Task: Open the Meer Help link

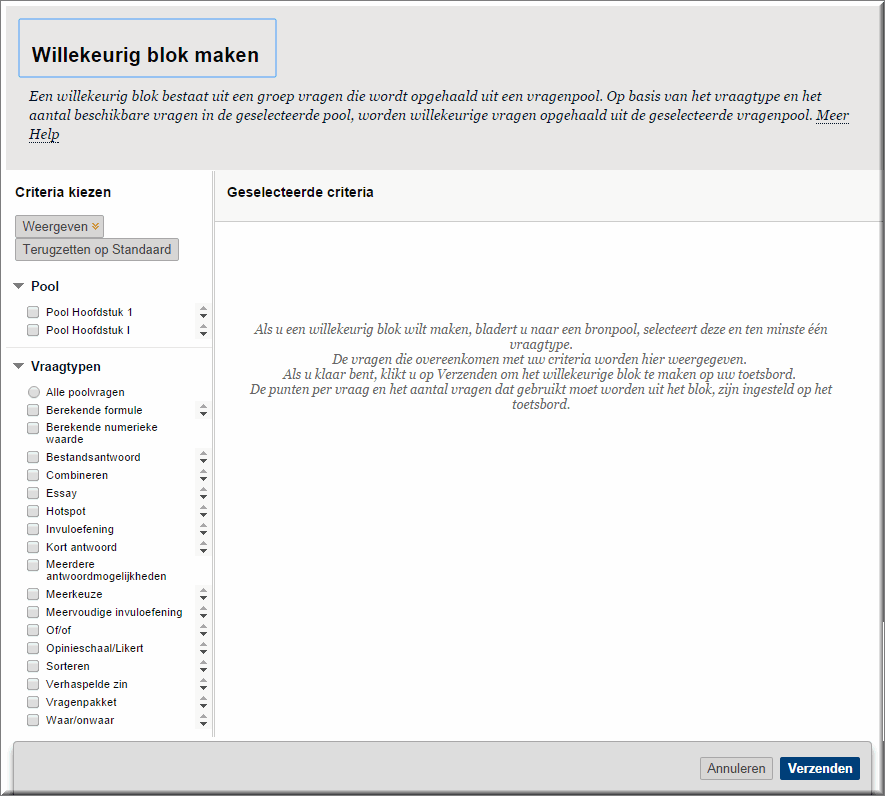Action: [x=832, y=115]
